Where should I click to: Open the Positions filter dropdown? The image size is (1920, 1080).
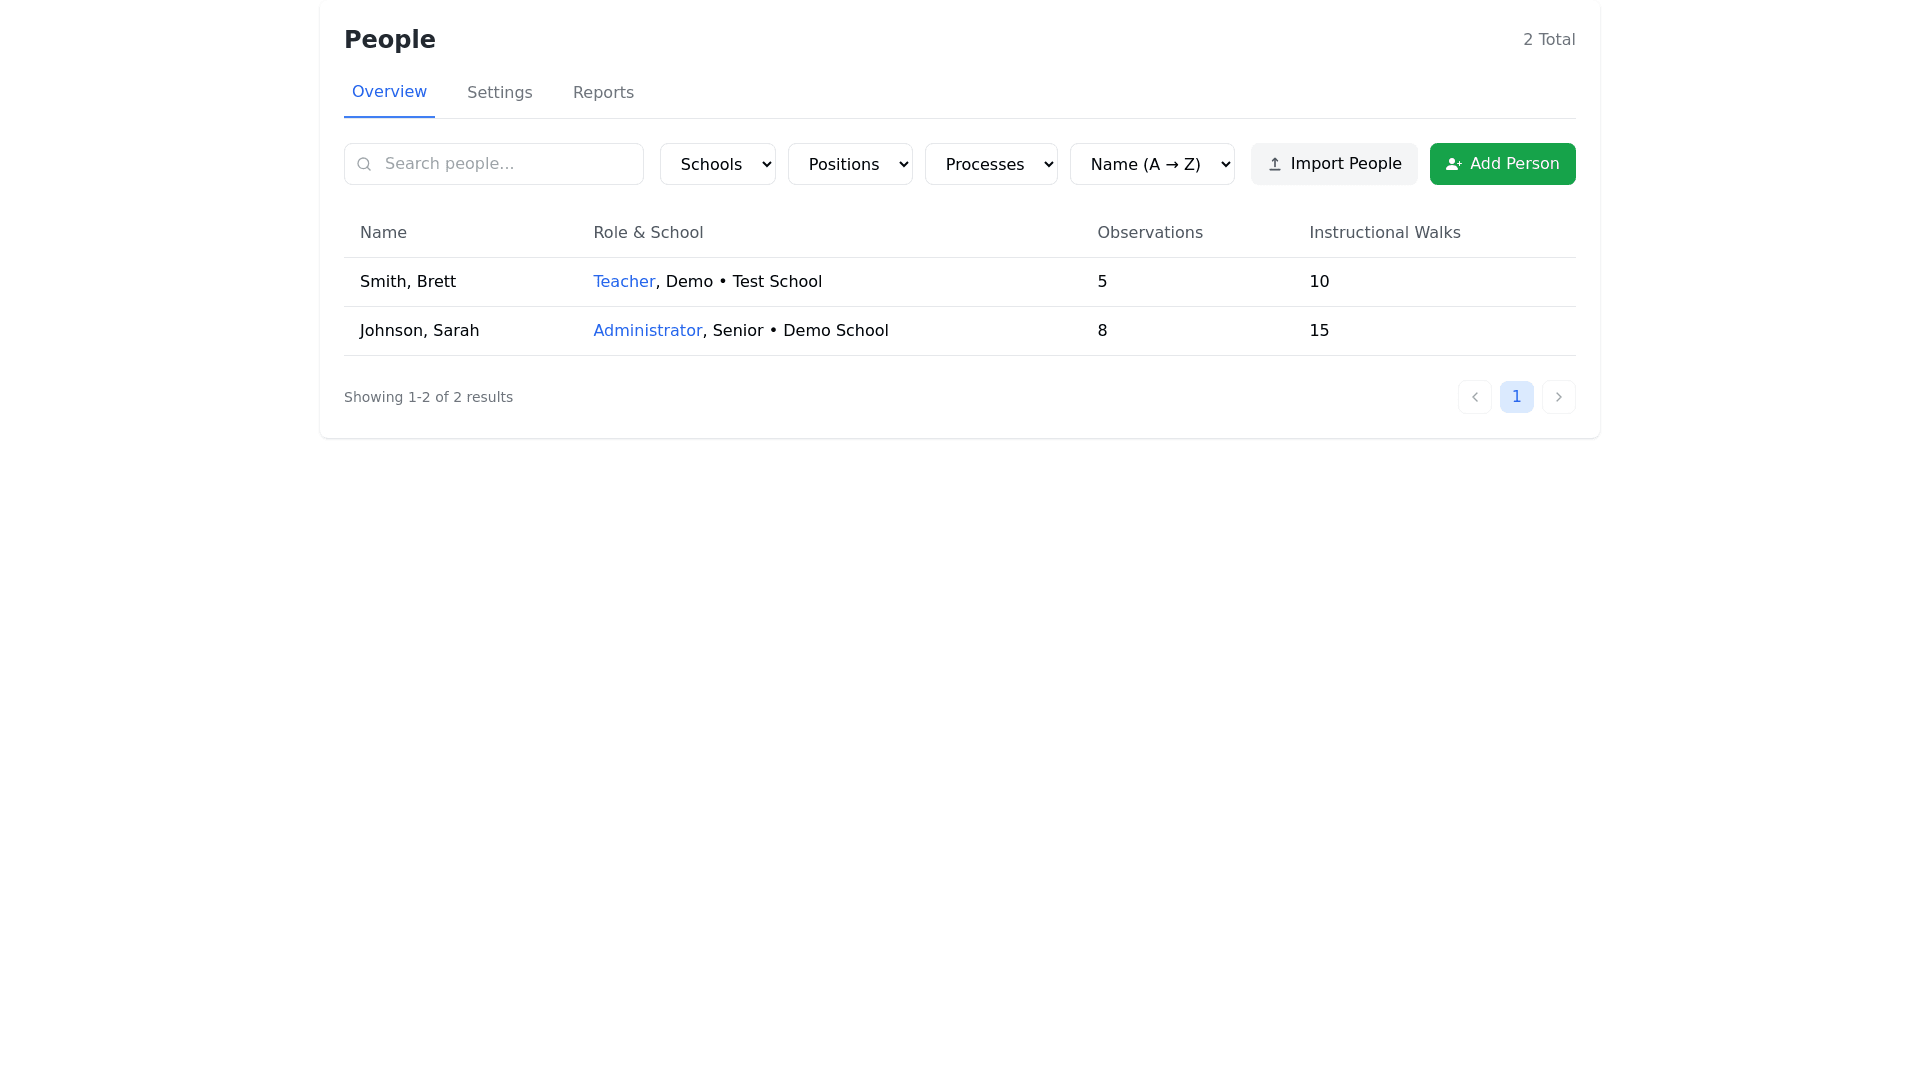(x=849, y=164)
